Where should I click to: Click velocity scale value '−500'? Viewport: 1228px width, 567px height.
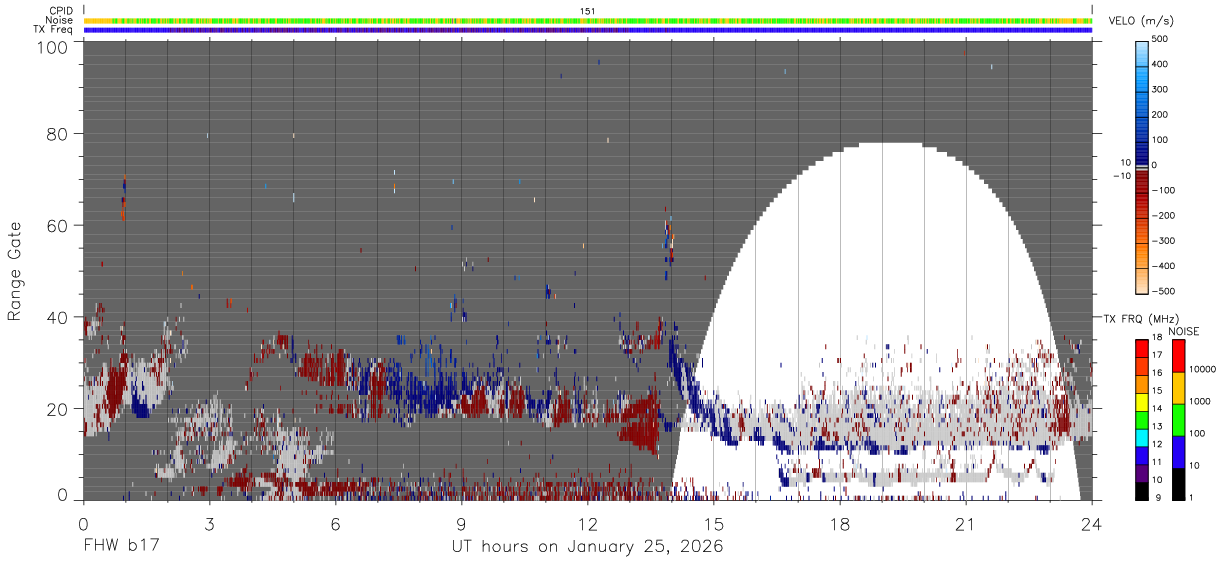pos(1162,292)
